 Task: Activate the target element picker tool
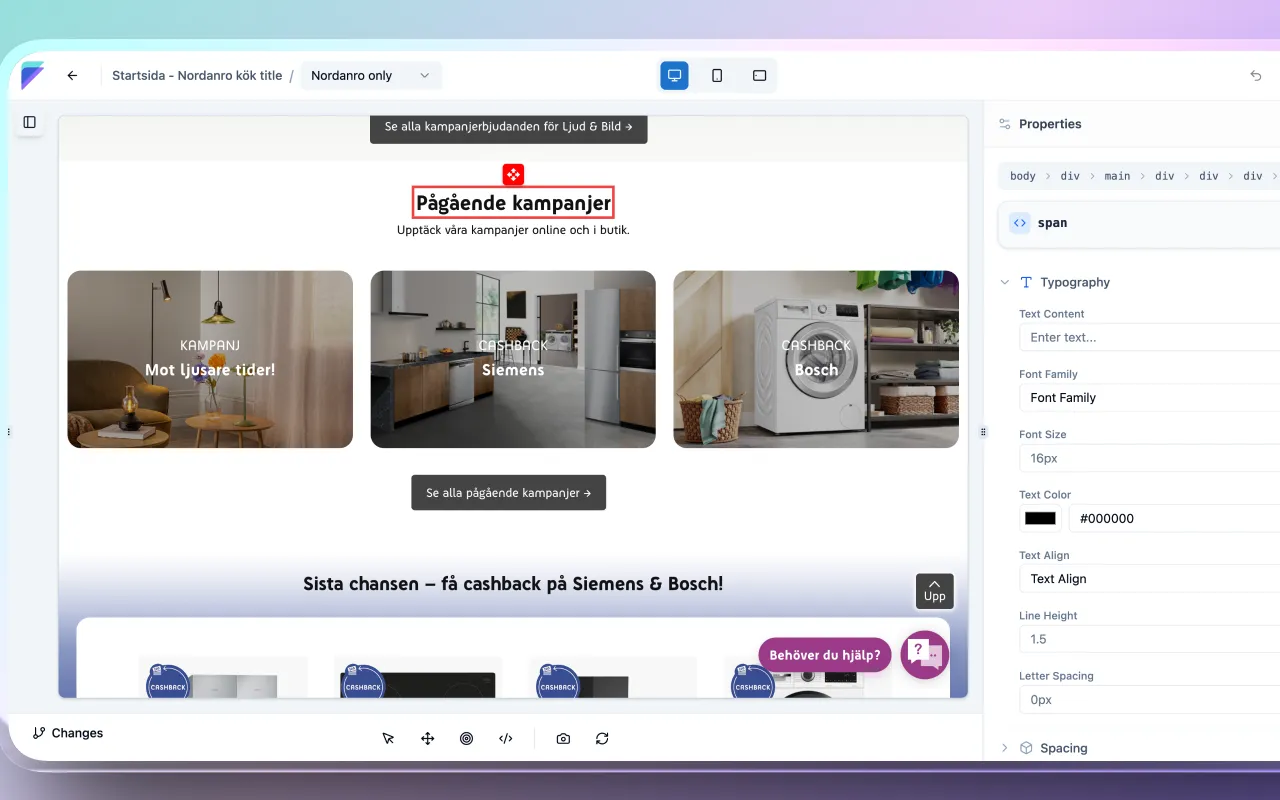[x=466, y=738]
